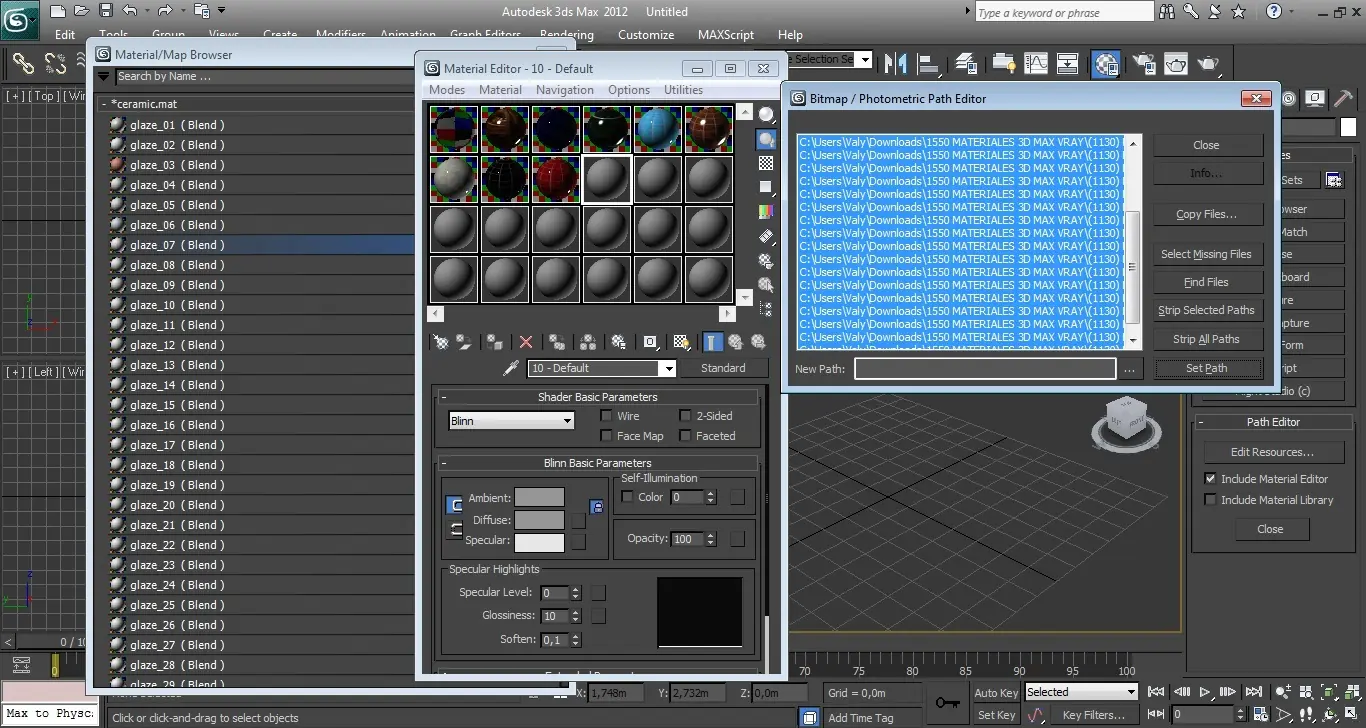
Task: Click the Specular color swatch
Action: [x=540, y=541]
